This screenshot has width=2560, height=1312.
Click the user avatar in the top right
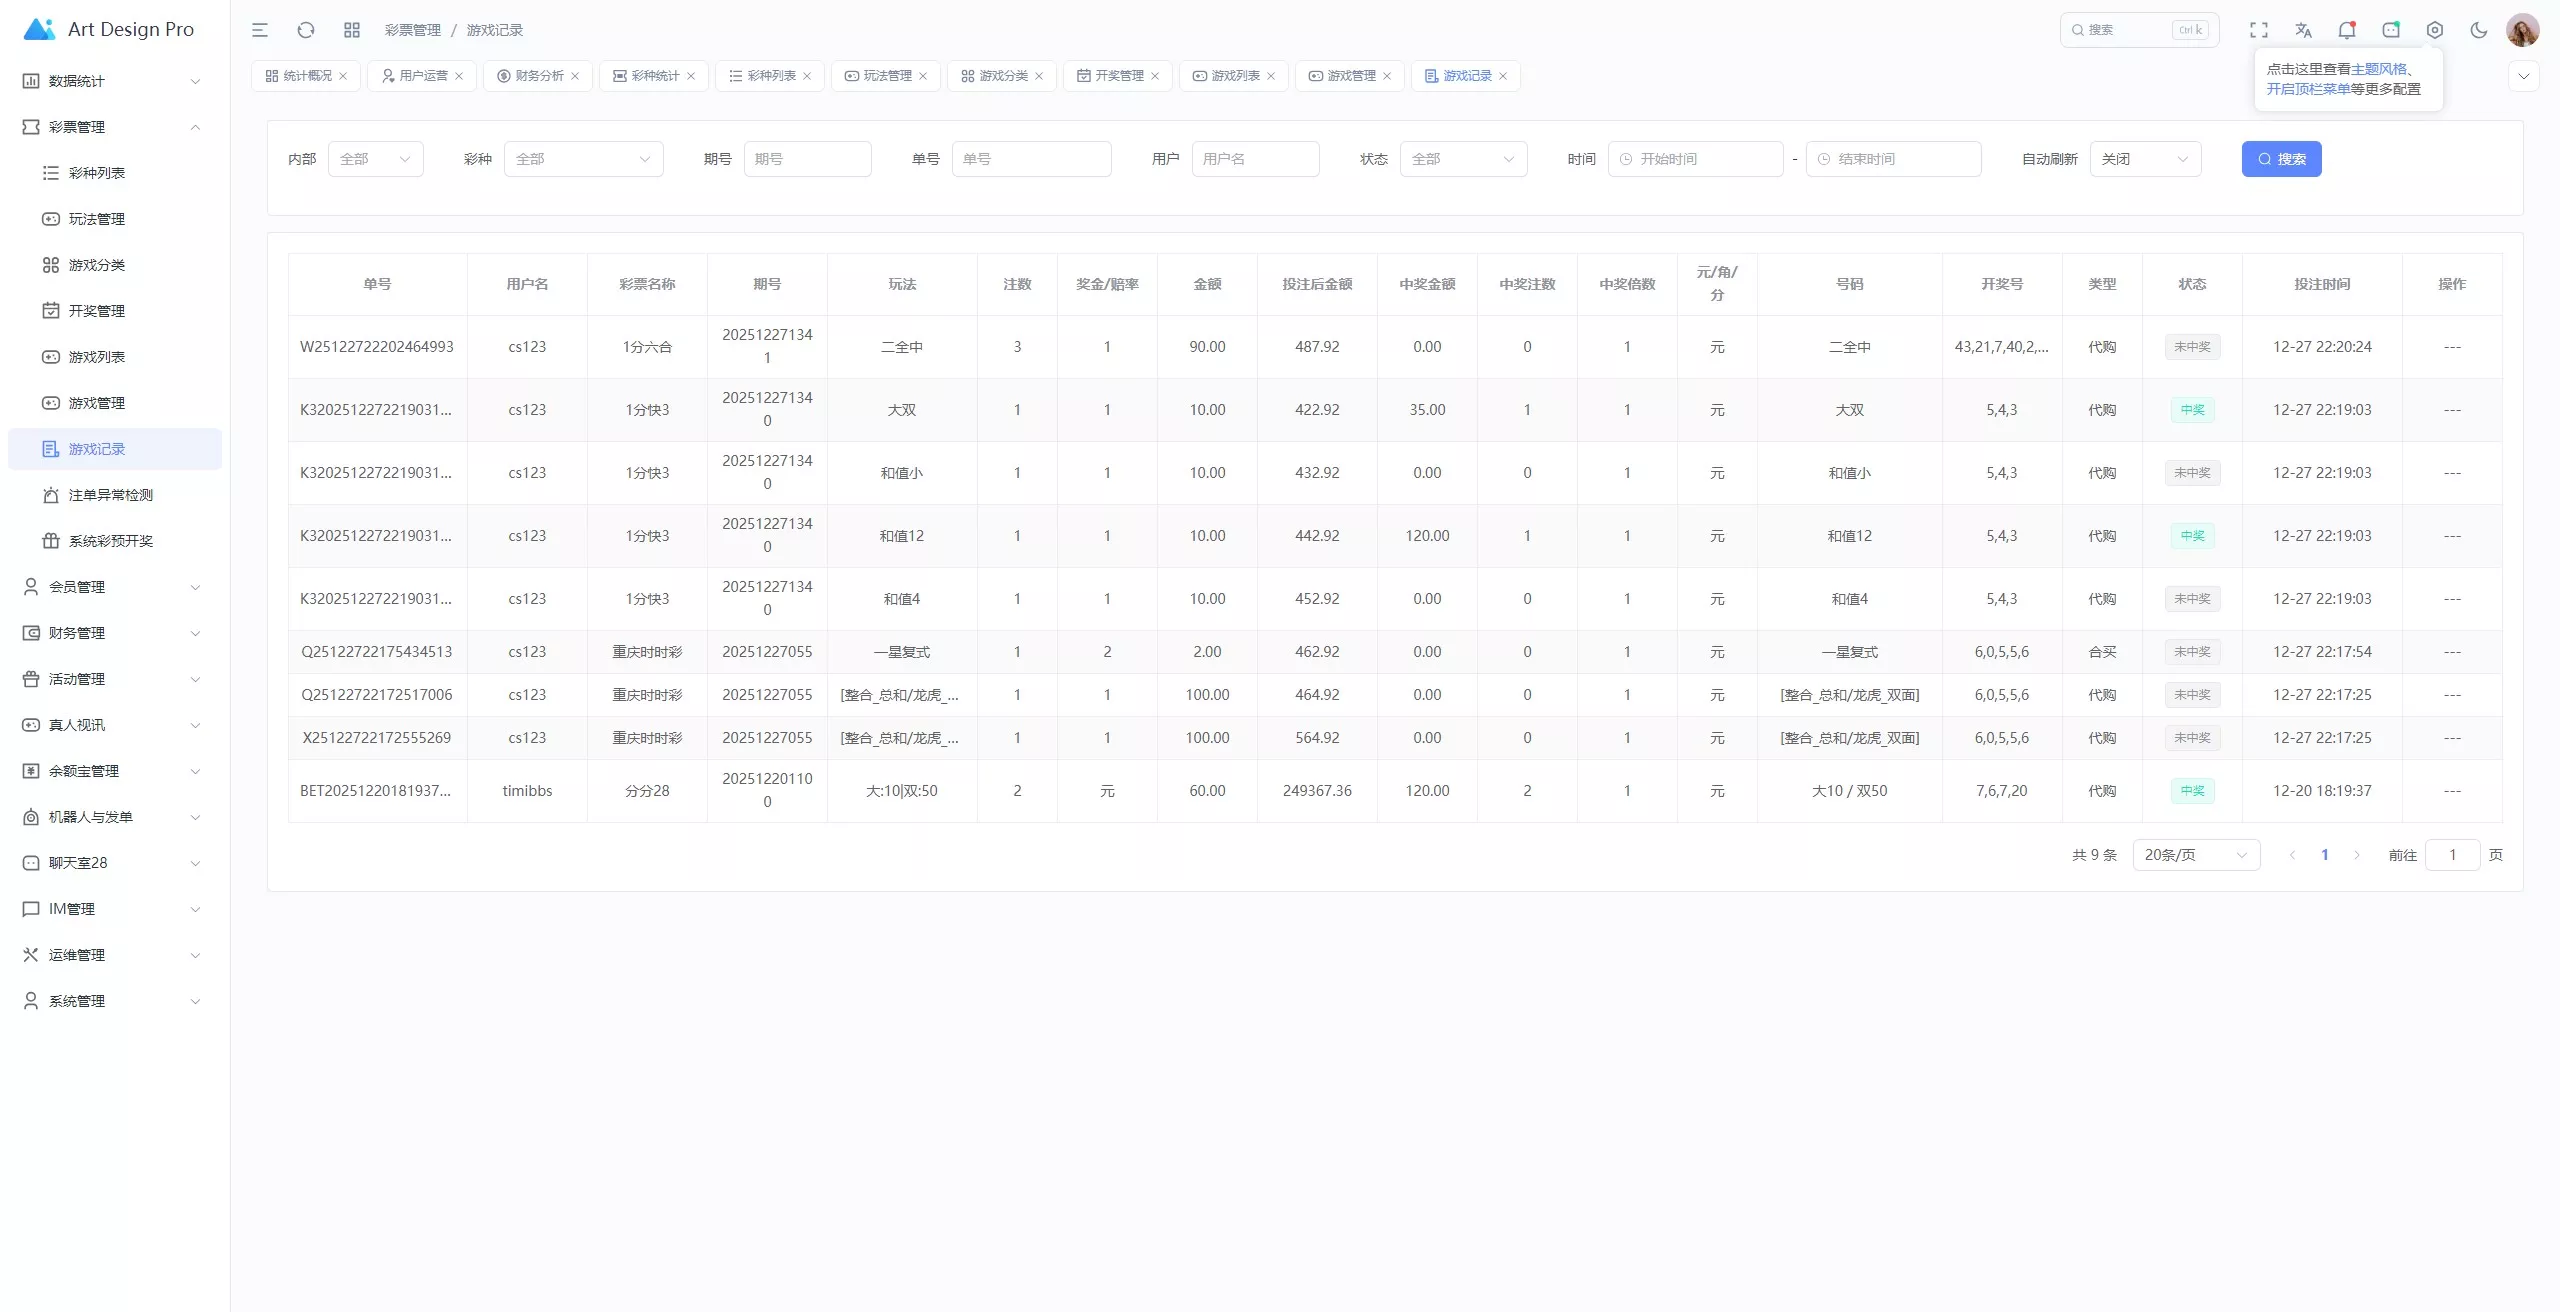click(x=2522, y=30)
